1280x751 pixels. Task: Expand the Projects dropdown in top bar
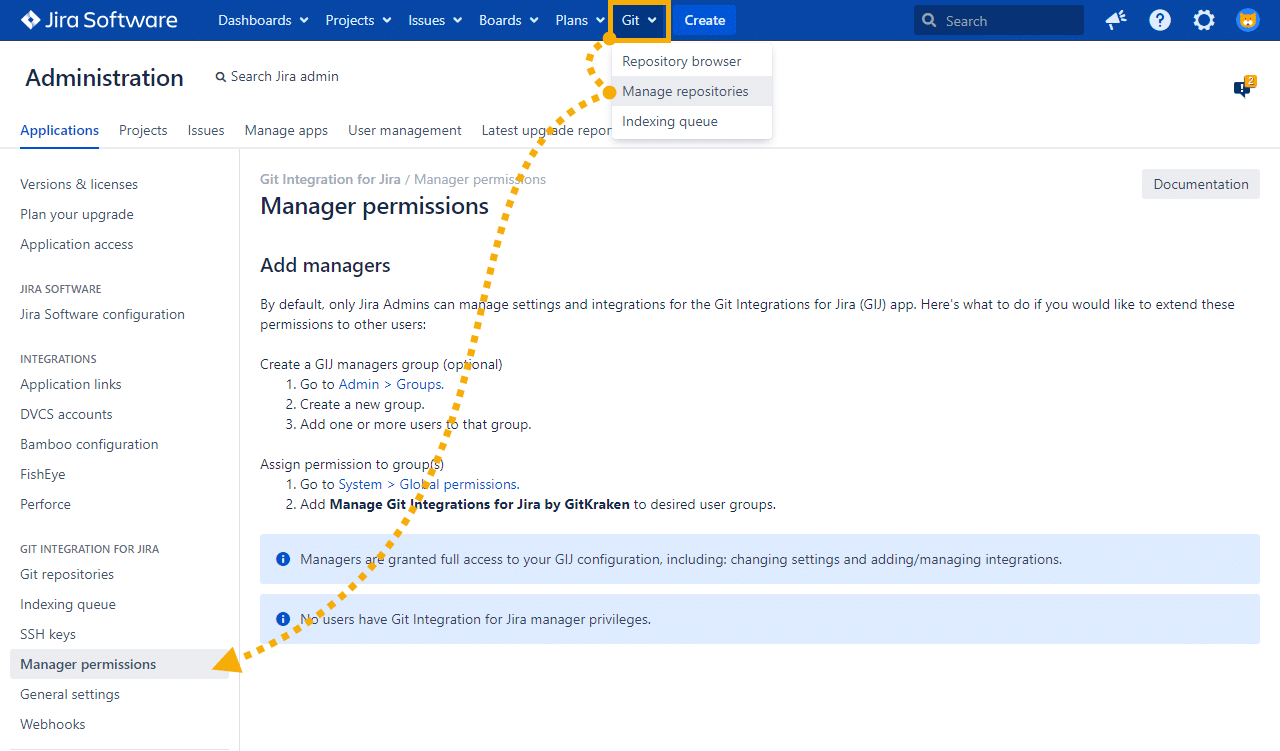pos(358,20)
